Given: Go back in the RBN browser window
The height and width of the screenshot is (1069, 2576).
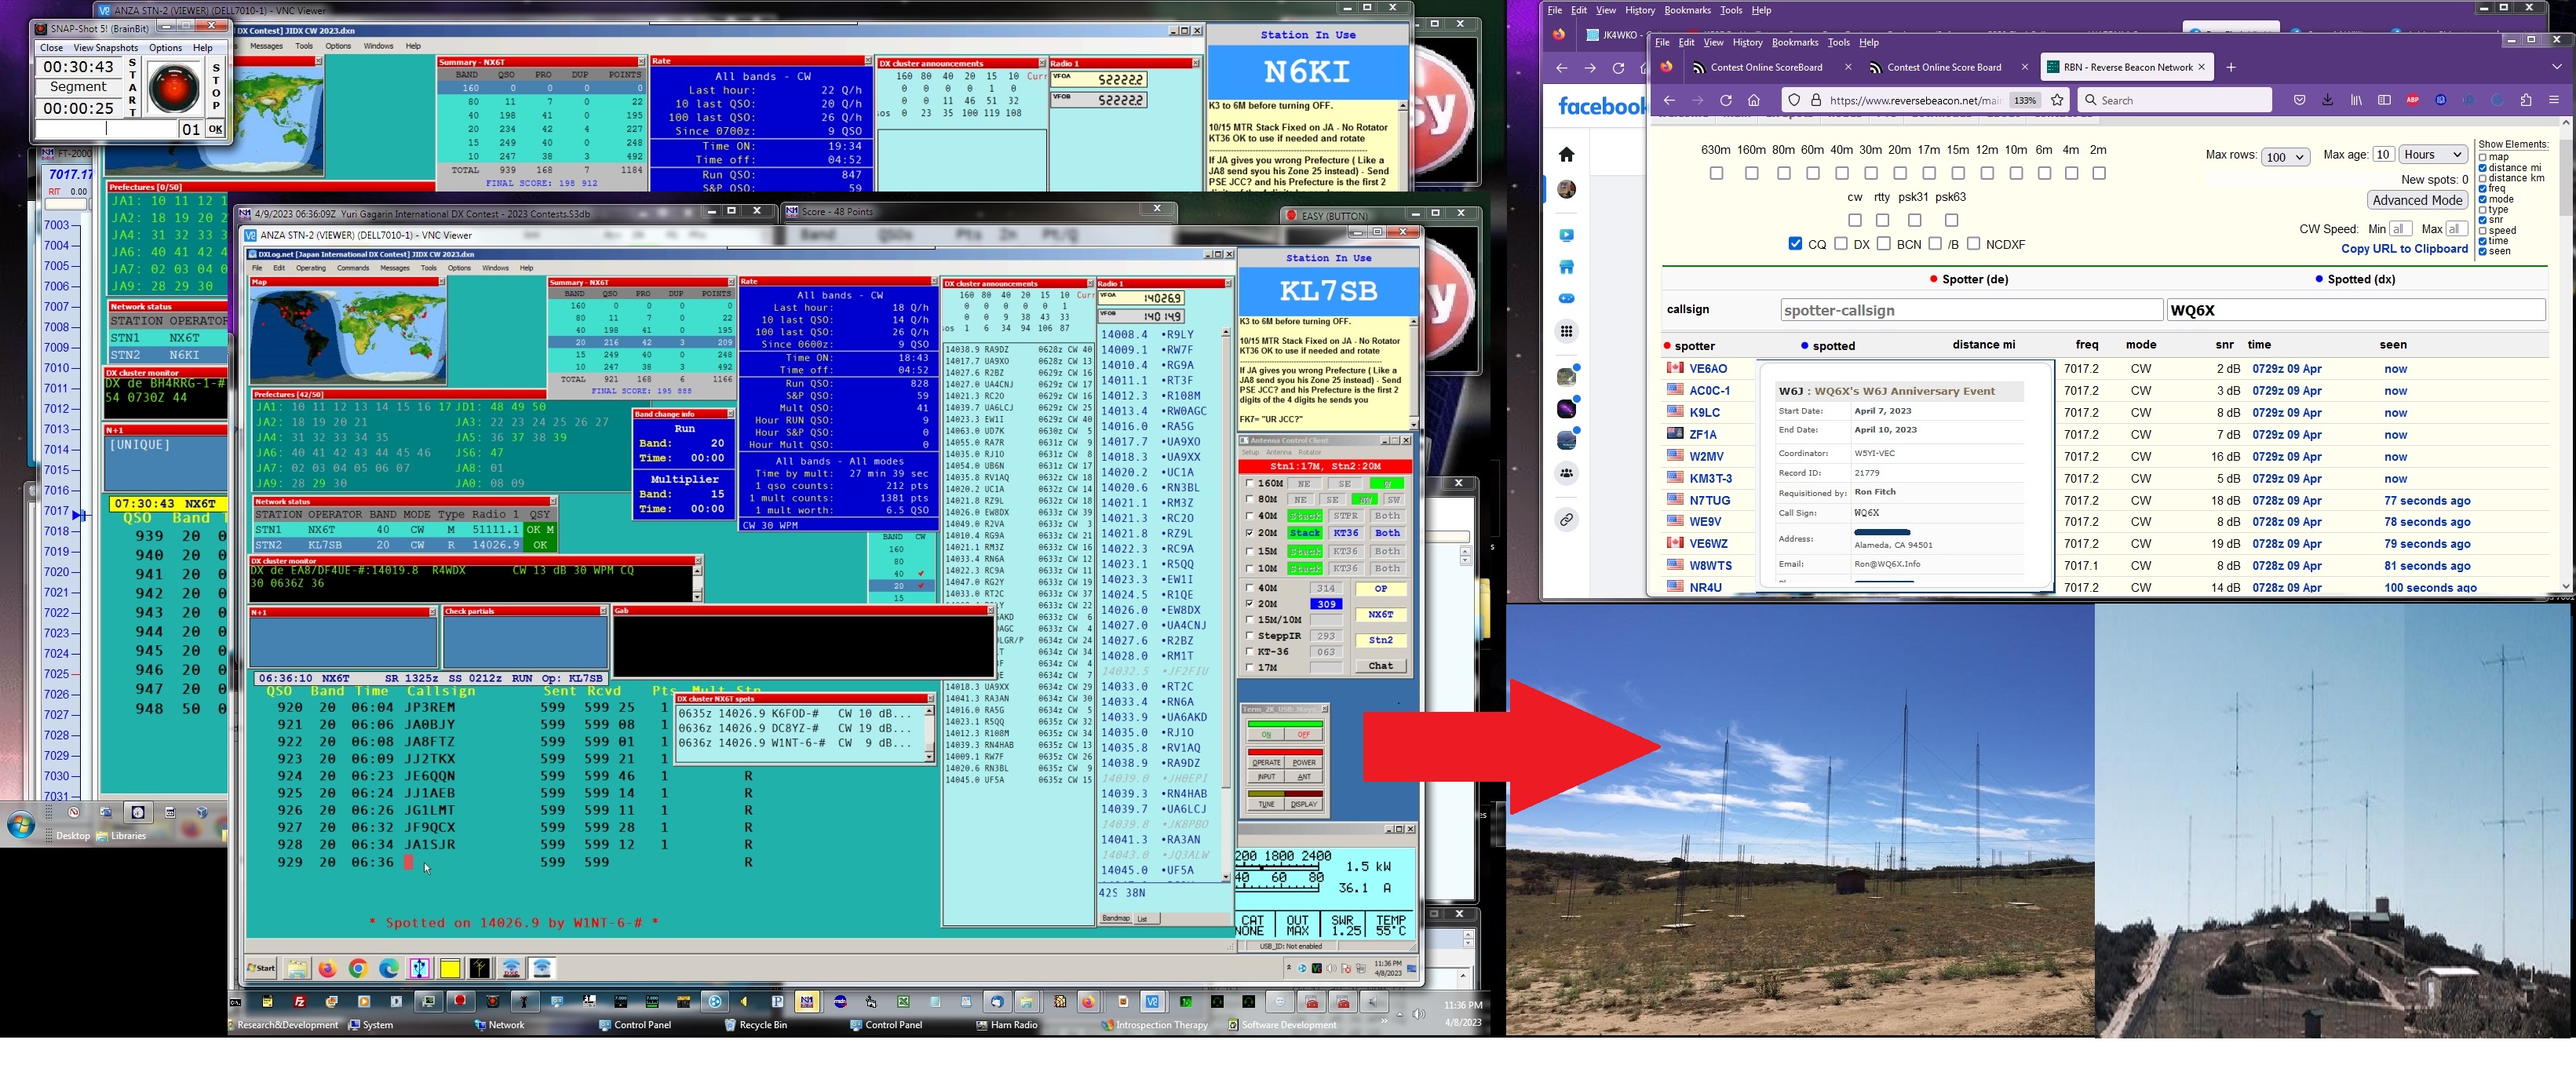Looking at the screenshot, I should pos(1669,100).
